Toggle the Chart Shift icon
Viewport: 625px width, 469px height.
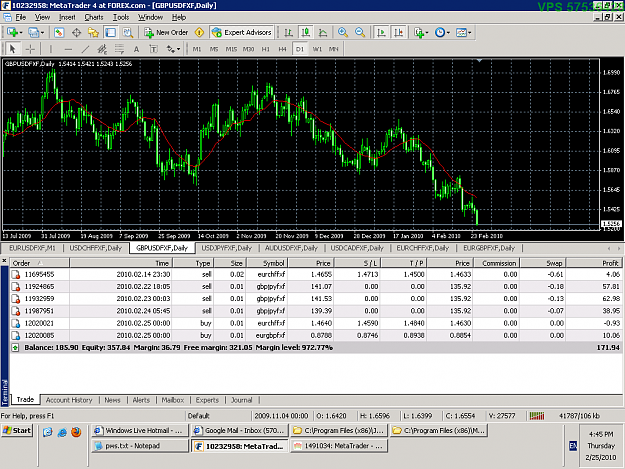398,32
